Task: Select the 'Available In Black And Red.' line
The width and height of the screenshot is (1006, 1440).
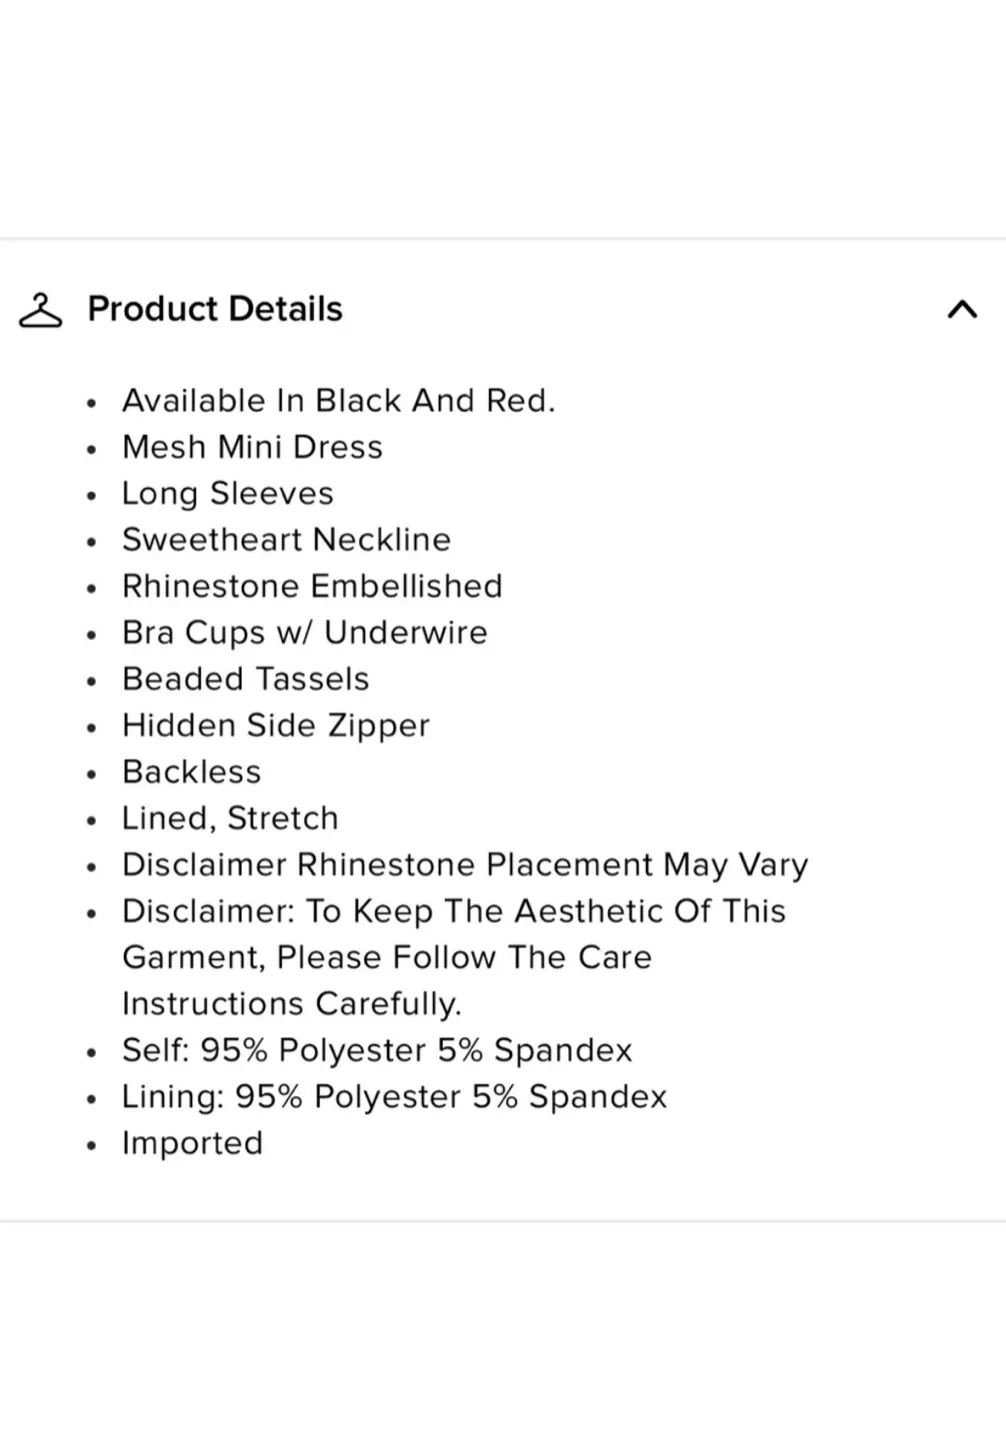Action: tap(338, 401)
